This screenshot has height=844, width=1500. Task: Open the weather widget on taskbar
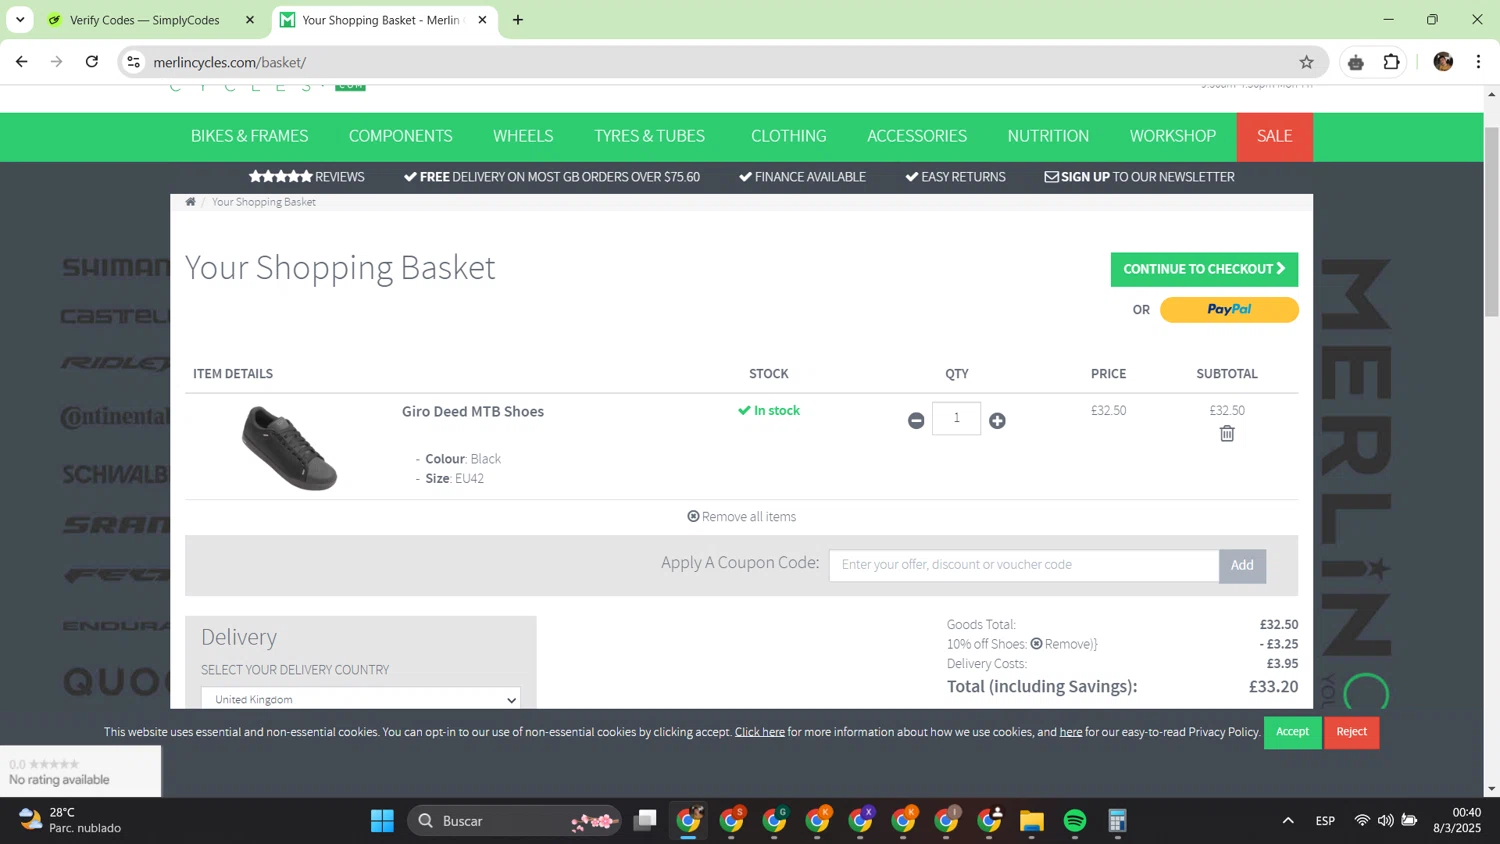(70, 820)
